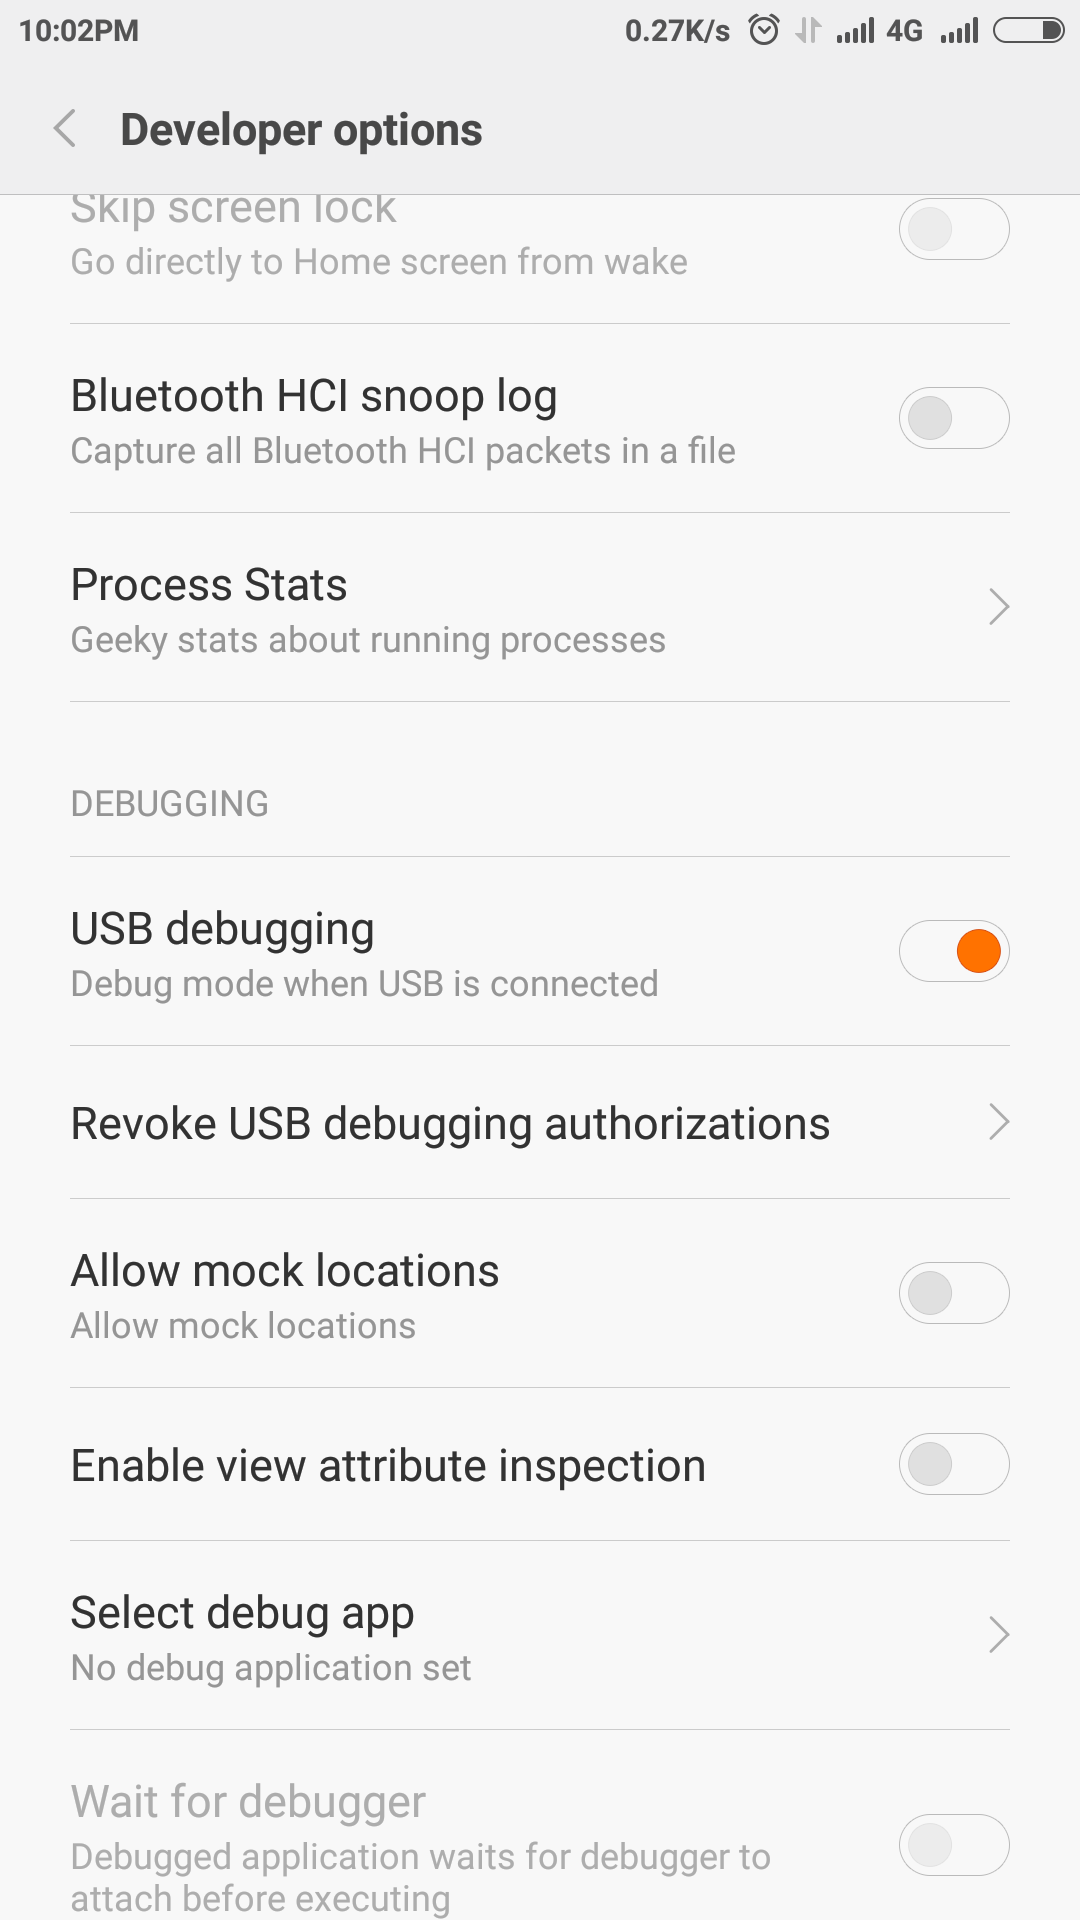Tap Revoke USB debugging authorizations text
The height and width of the screenshot is (1920, 1080).
coord(450,1124)
